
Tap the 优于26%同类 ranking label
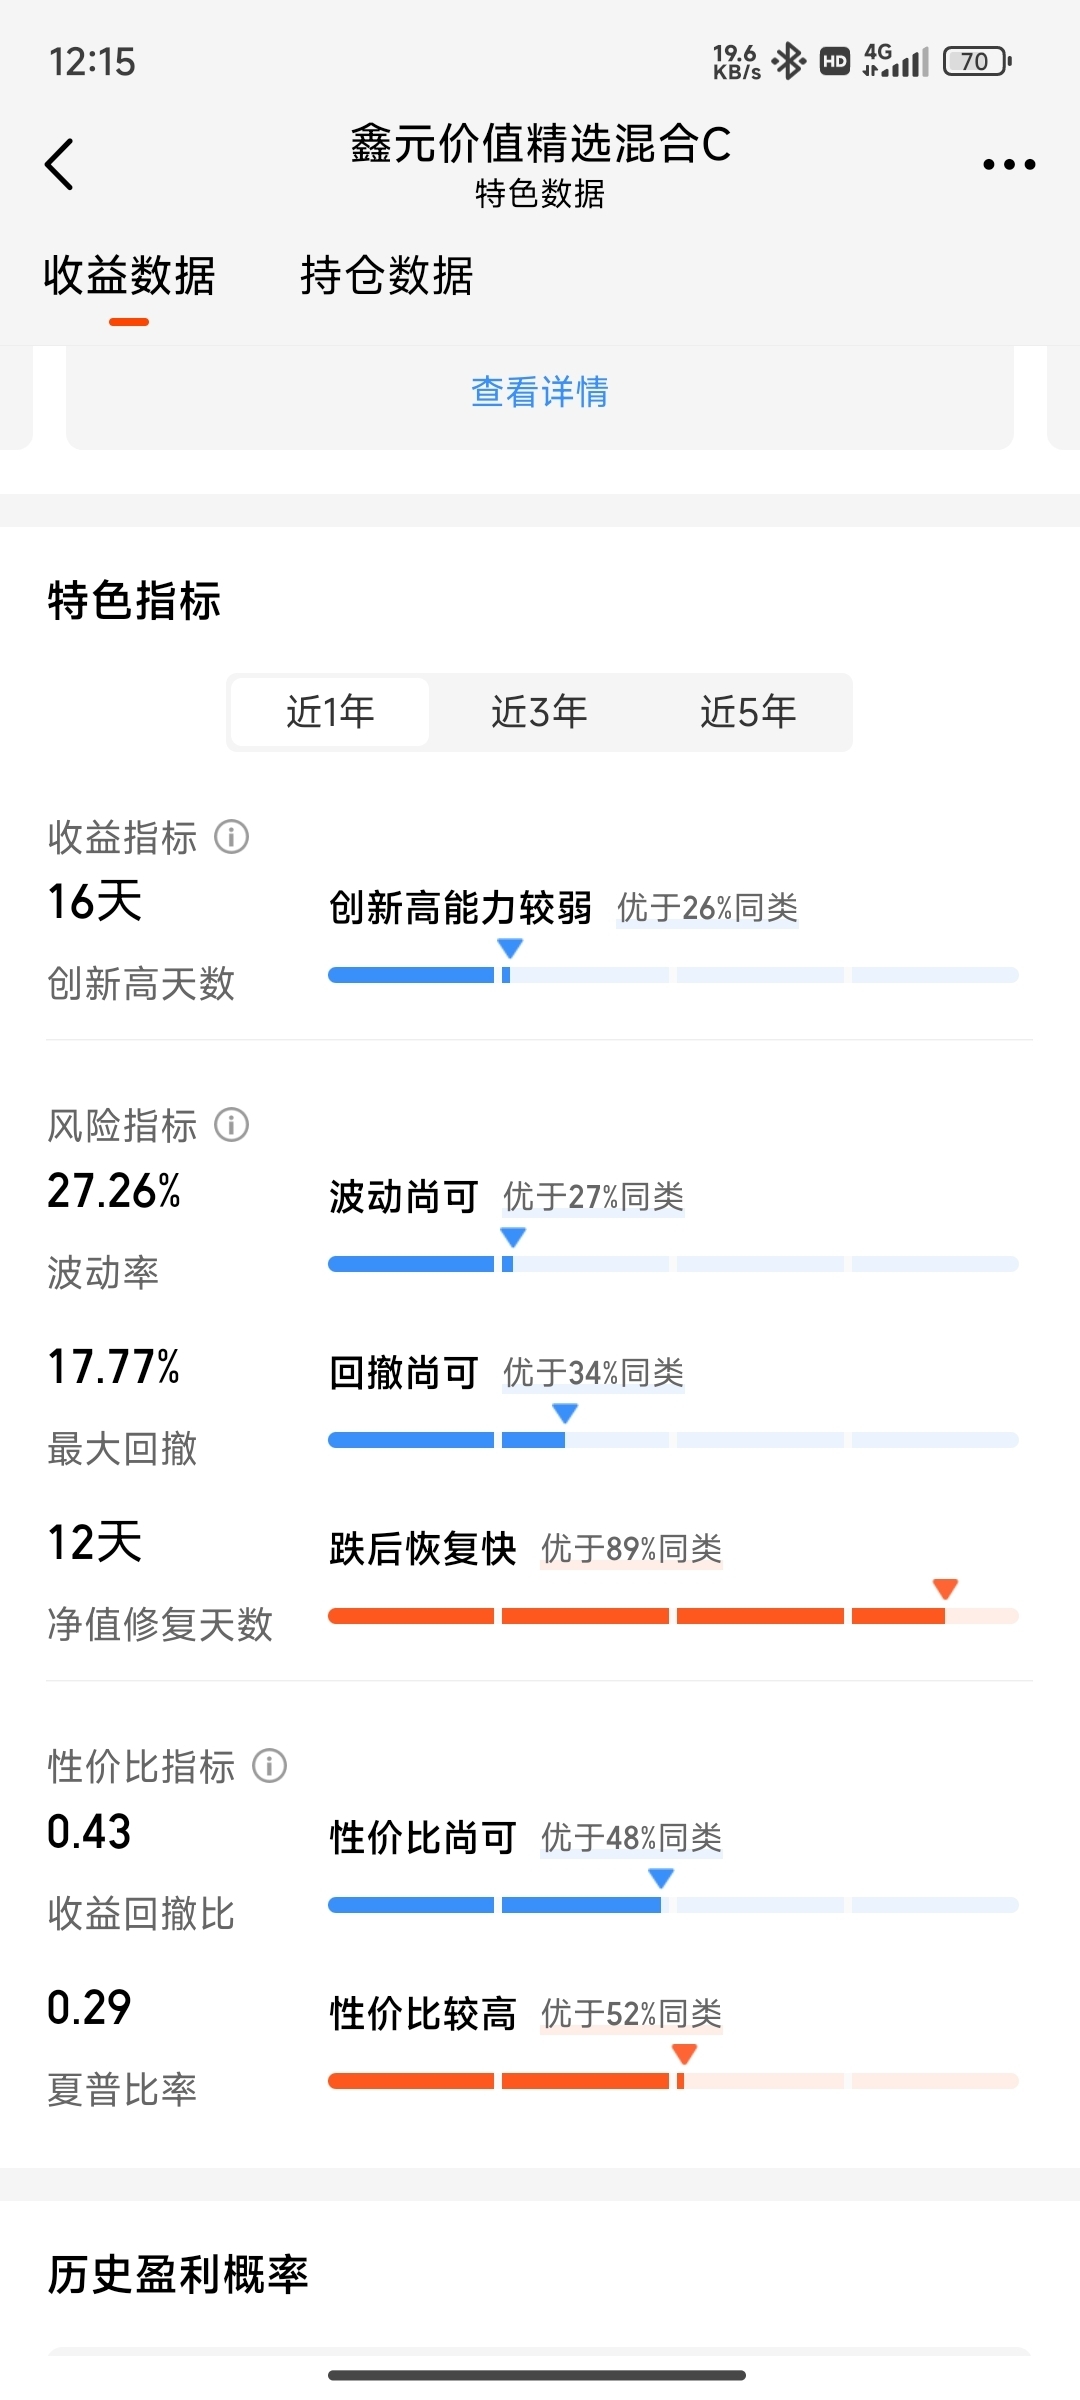click(x=707, y=908)
